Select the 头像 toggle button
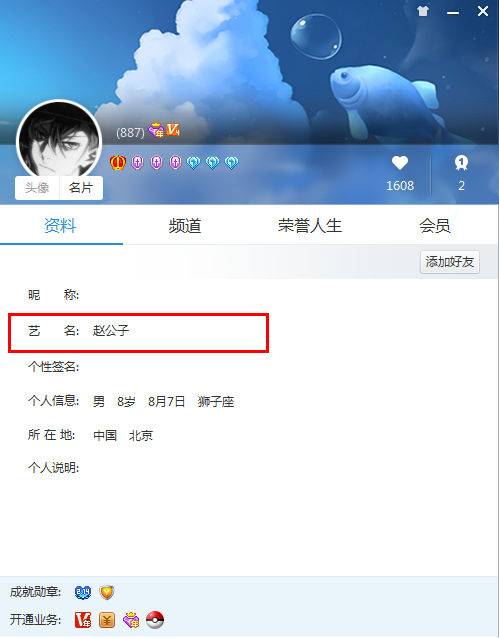The width and height of the screenshot is (499, 638). (37, 188)
